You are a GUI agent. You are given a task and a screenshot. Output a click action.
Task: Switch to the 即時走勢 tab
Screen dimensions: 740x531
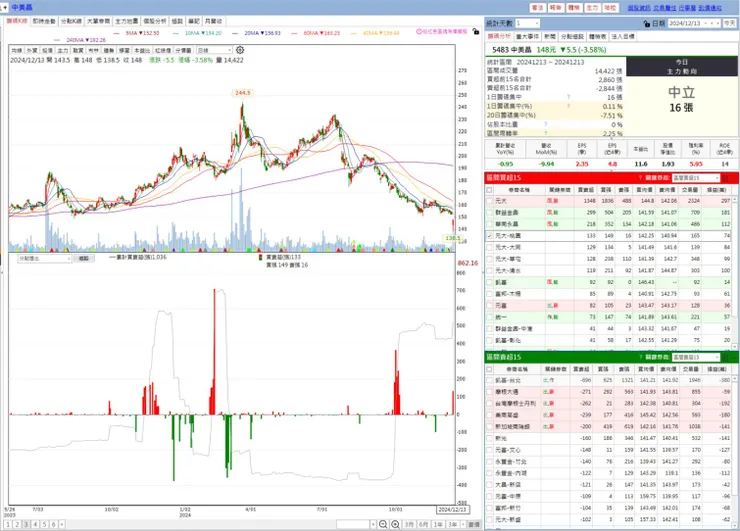coord(44,21)
